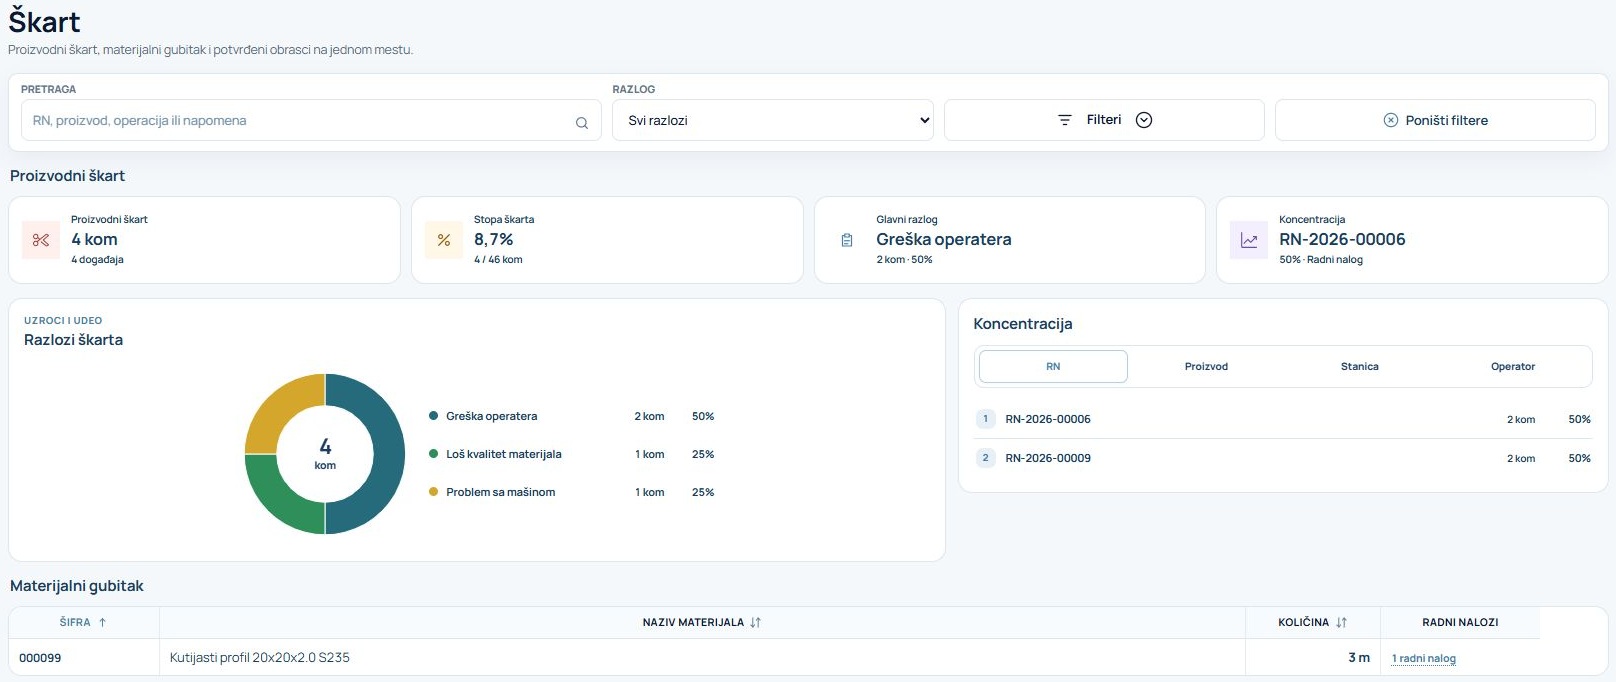Switch to the RN concentration tab

pyautogui.click(x=1053, y=367)
